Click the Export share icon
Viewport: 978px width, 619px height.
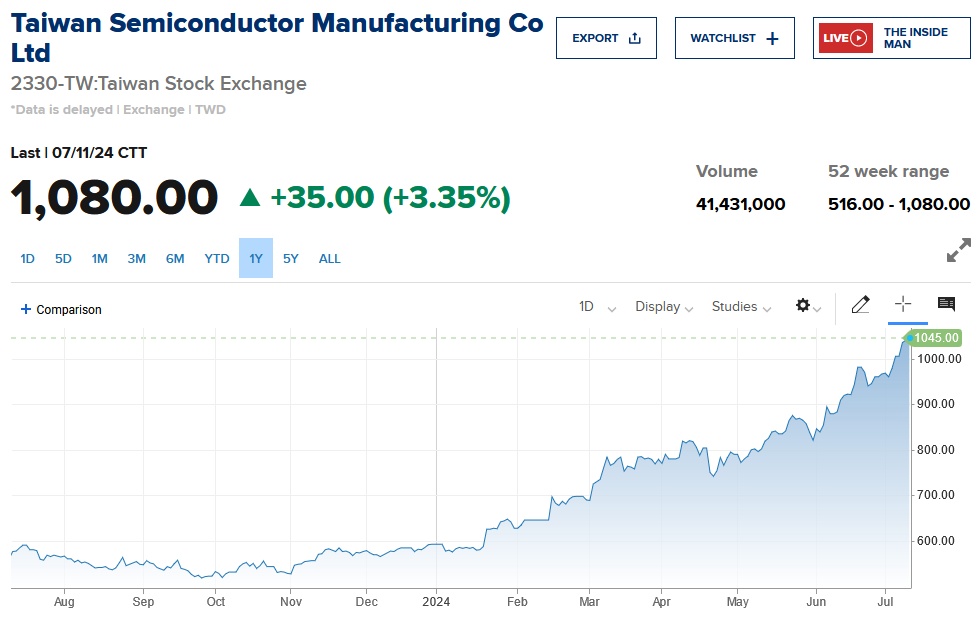point(634,38)
